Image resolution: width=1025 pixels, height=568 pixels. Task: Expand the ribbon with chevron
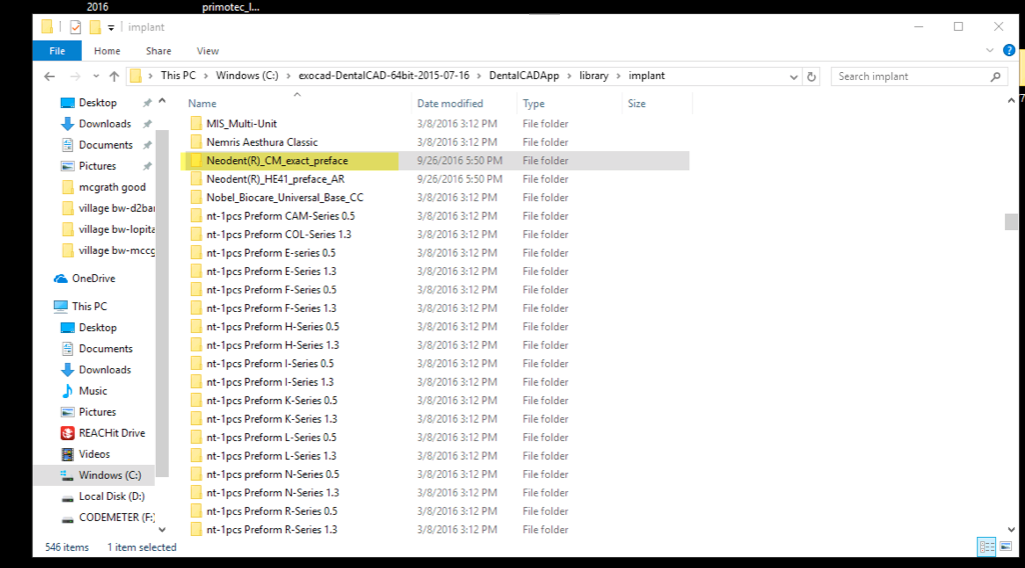tap(990, 50)
